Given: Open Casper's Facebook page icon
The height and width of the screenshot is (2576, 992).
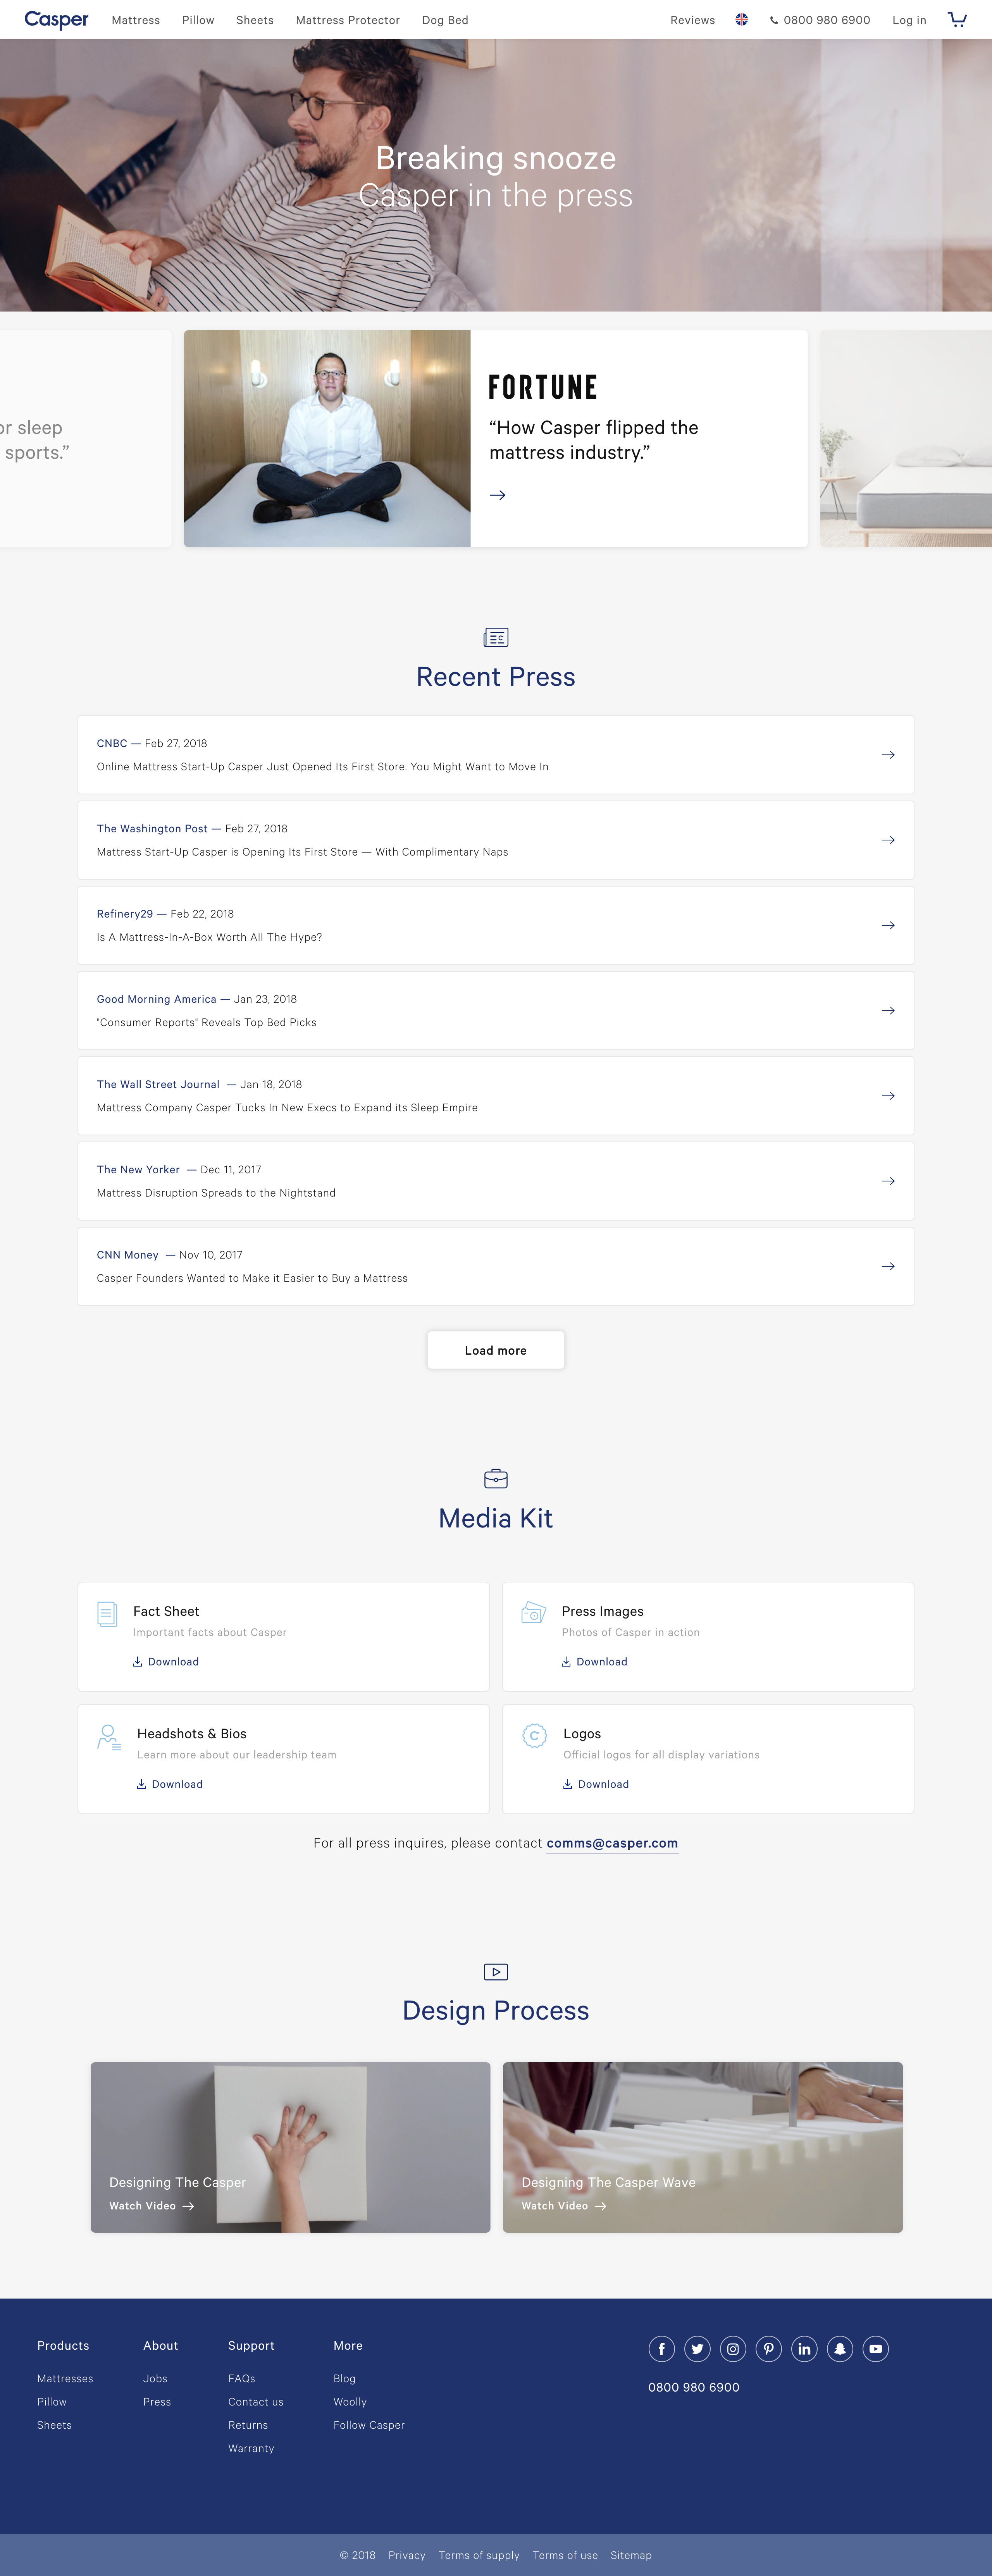Looking at the screenshot, I should point(661,2349).
